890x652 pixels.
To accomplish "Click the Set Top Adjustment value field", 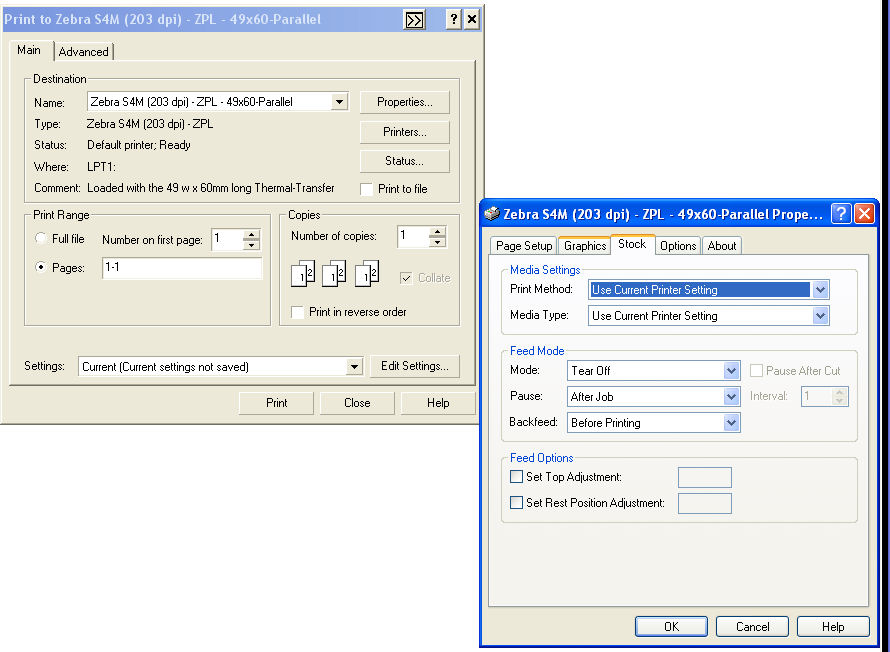I will click(x=704, y=477).
